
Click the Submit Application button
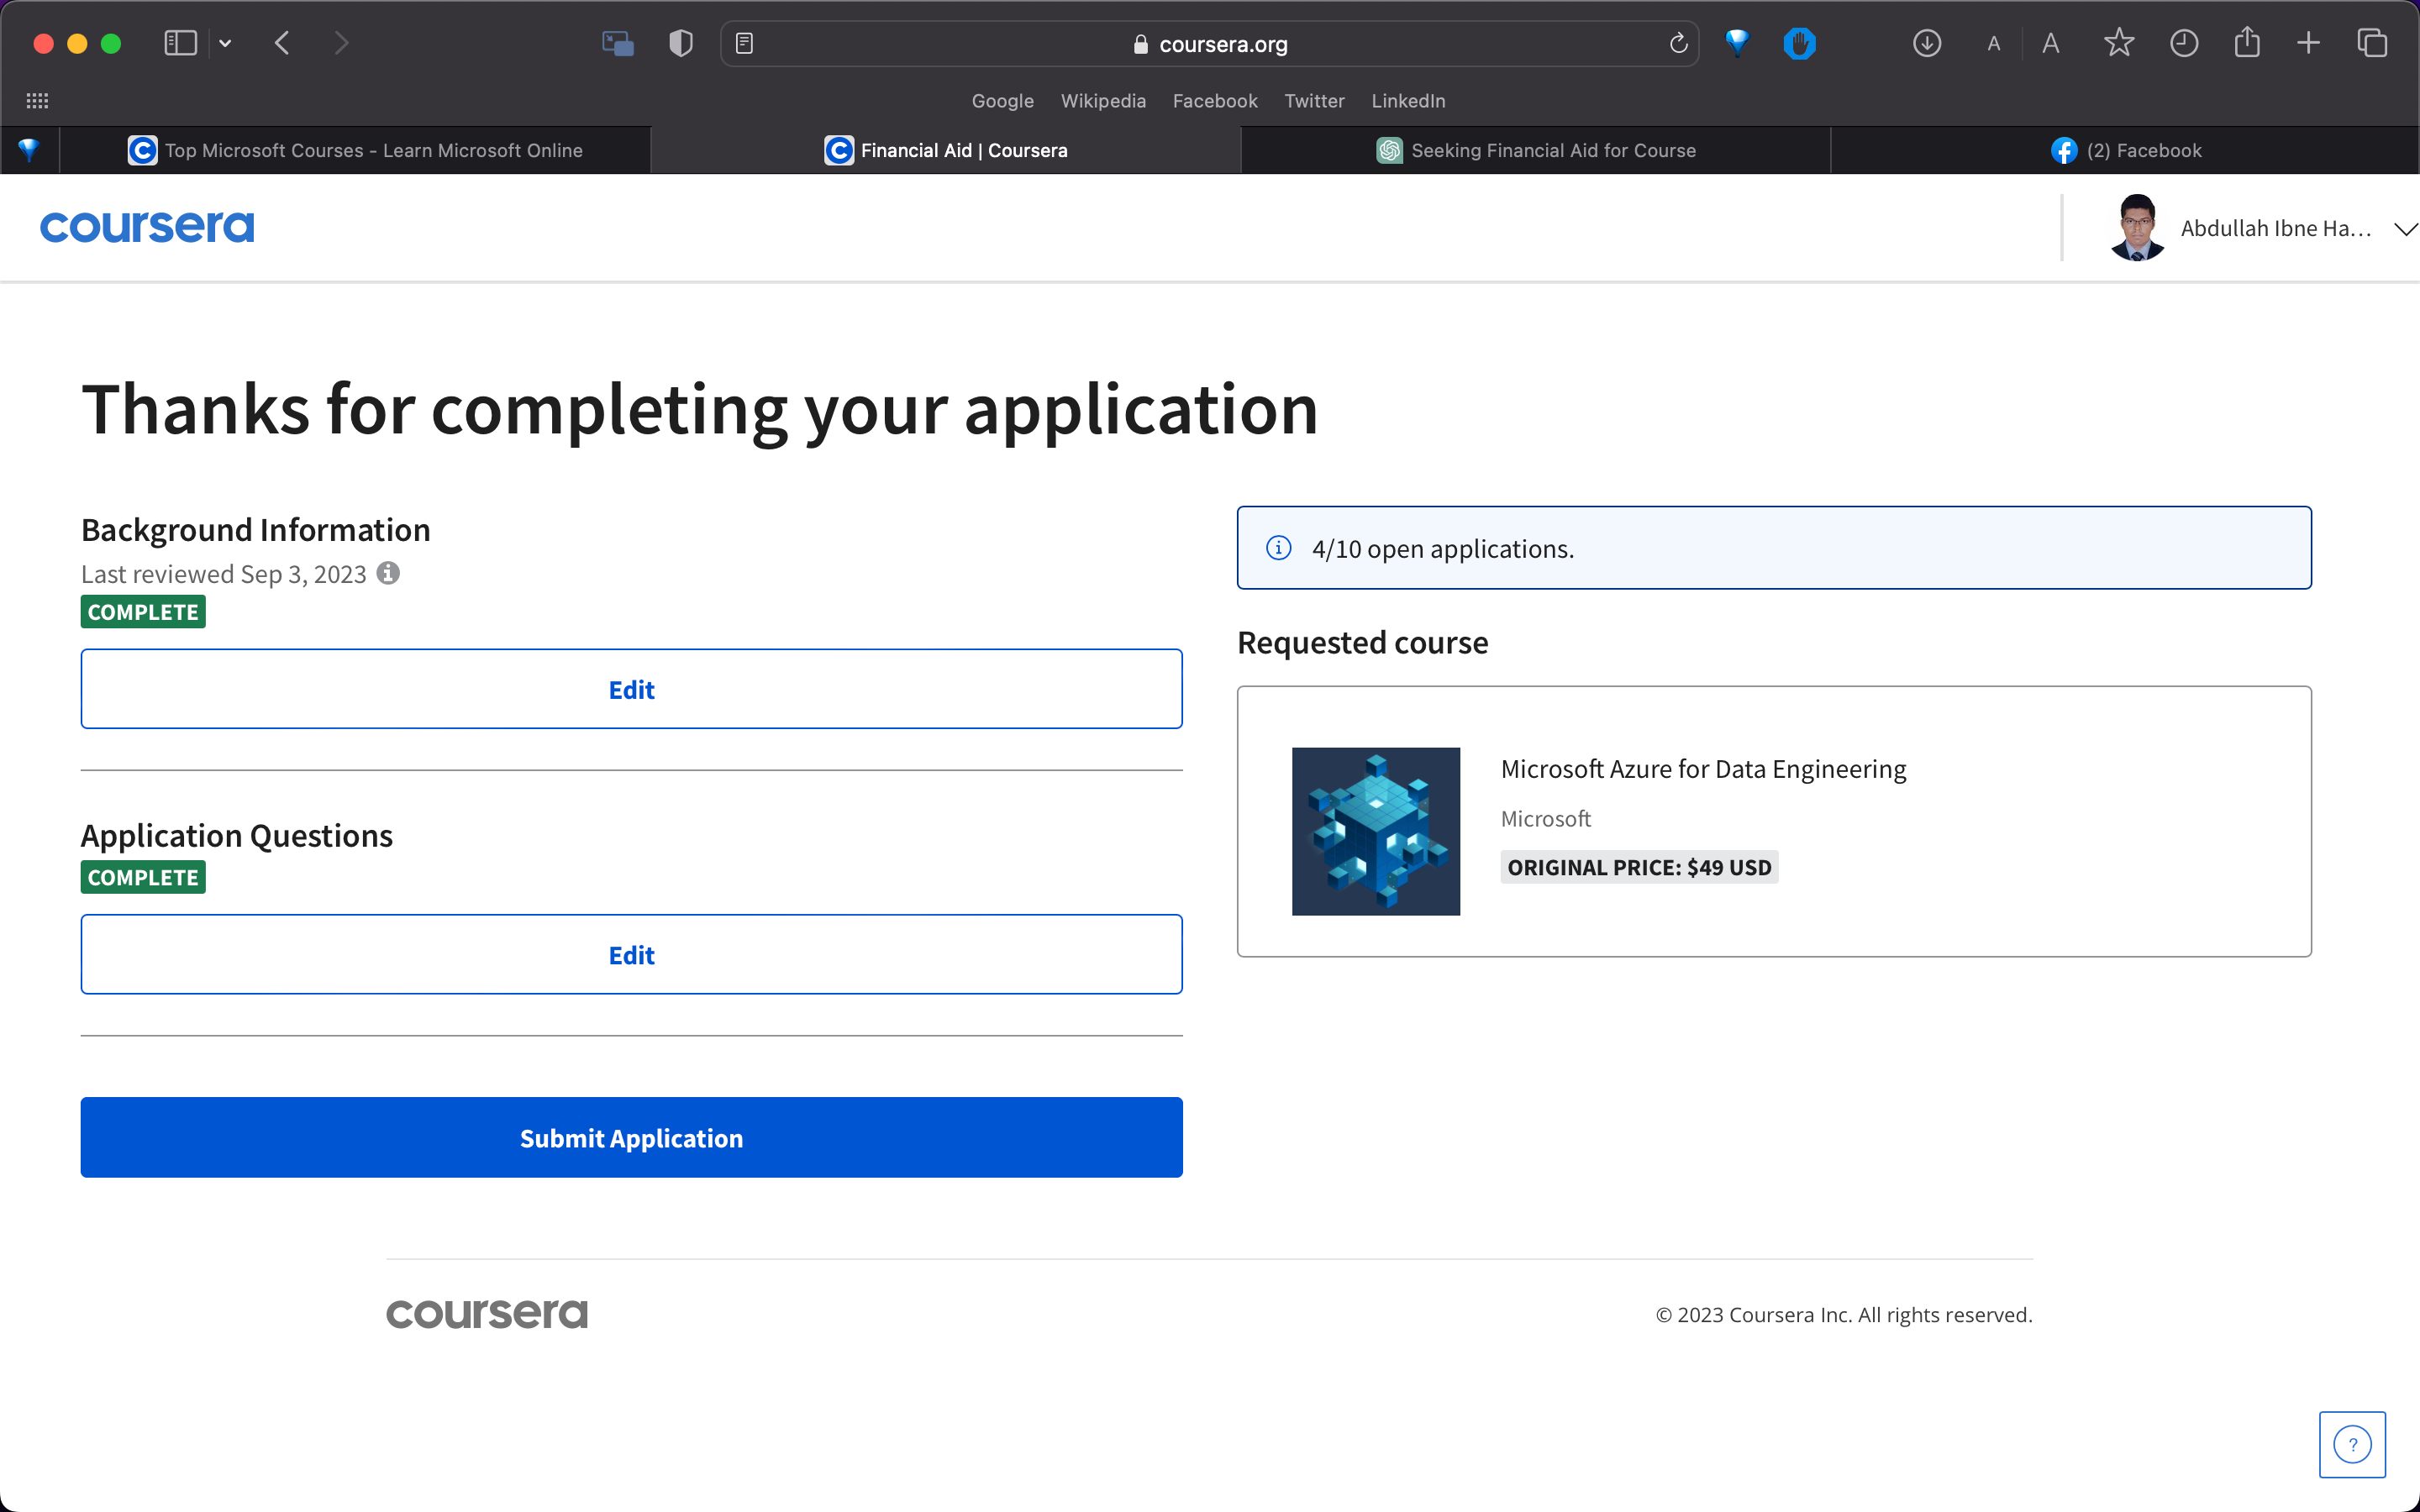pyautogui.click(x=632, y=1137)
